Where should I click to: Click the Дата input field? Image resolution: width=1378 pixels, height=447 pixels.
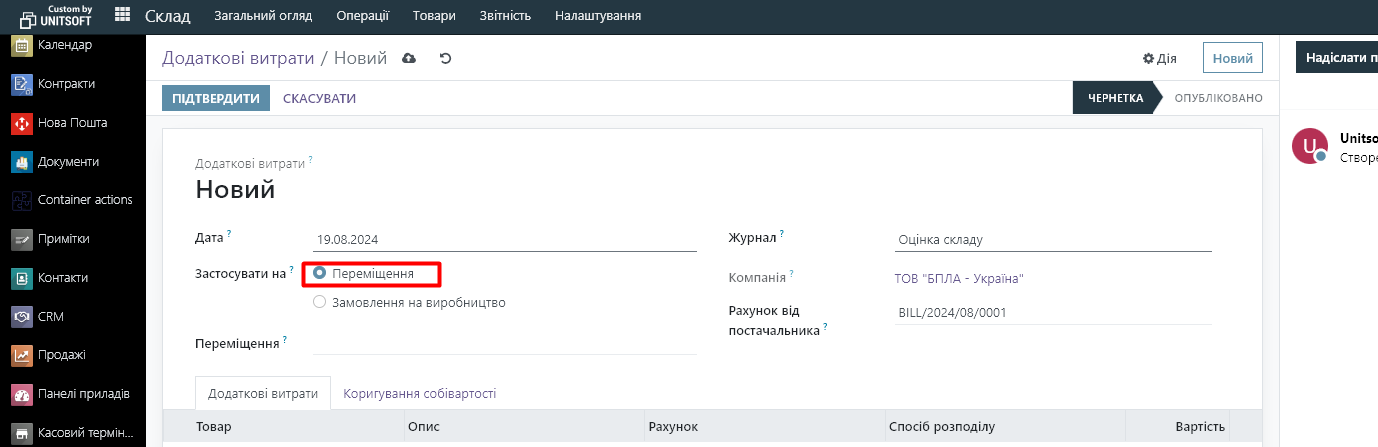click(x=505, y=240)
